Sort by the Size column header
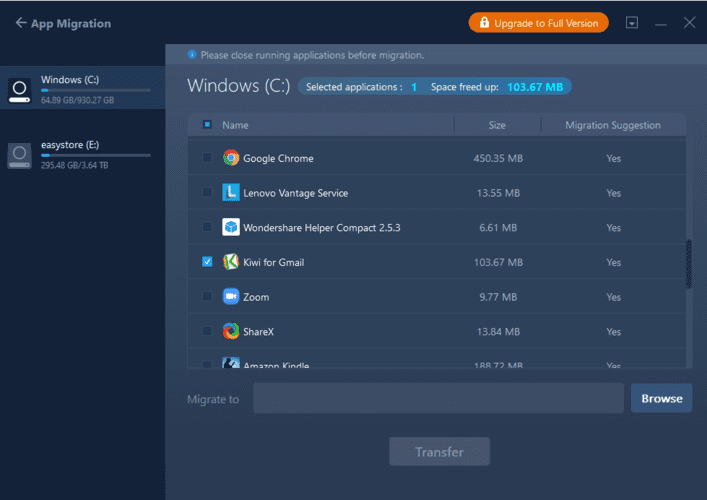Screen dimensions: 707x500 (x=497, y=125)
